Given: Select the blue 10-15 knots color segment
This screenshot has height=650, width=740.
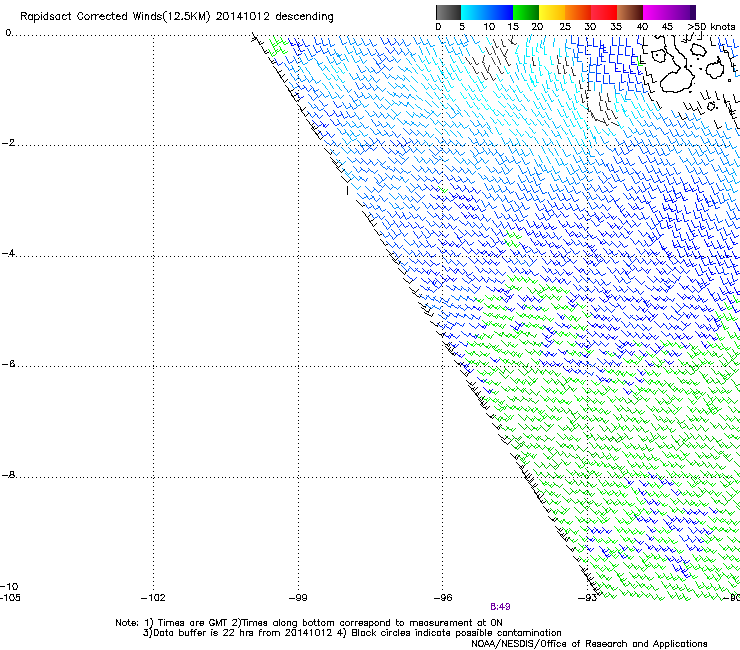Looking at the screenshot, I should [x=500, y=12].
